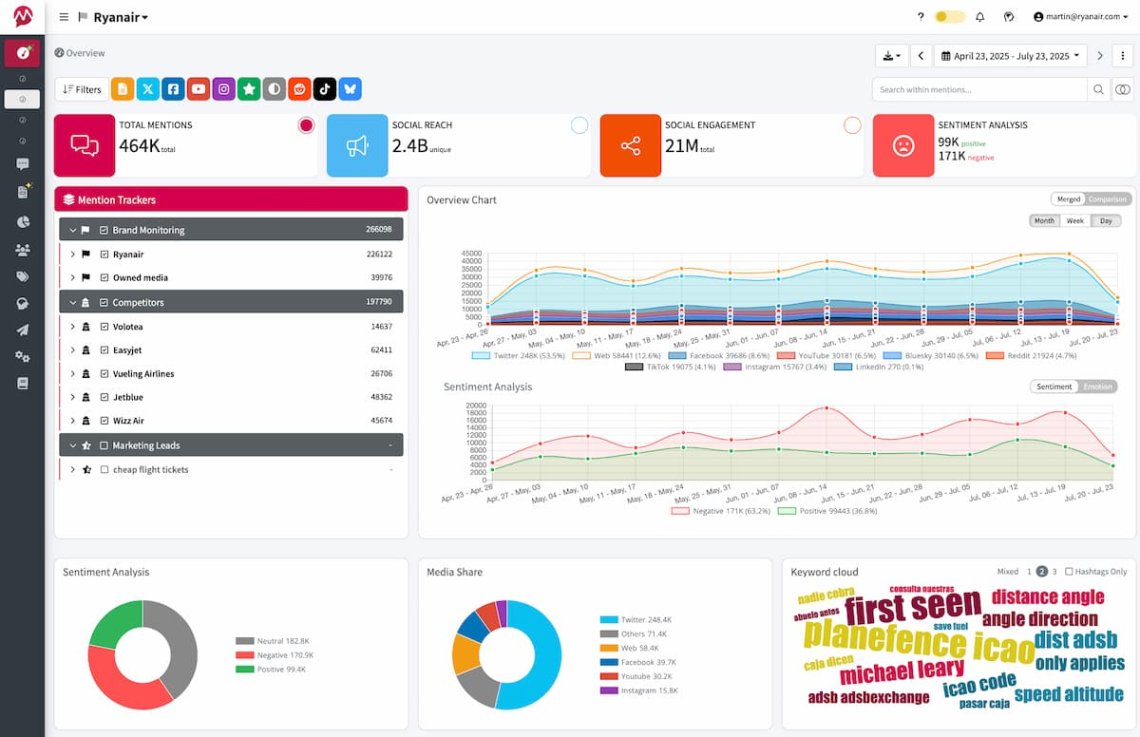Click the Twitter color swatch in chart legend
Image resolution: width=1140 pixels, height=737 pixels.
[480, 356]
